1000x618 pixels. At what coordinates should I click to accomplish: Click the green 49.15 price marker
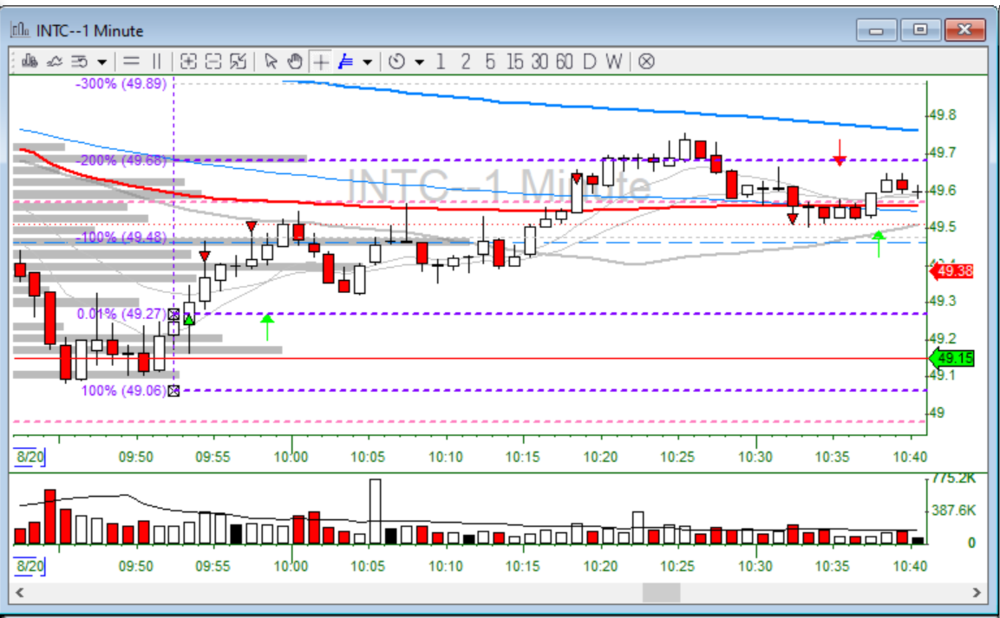click(x=951, y=358)
